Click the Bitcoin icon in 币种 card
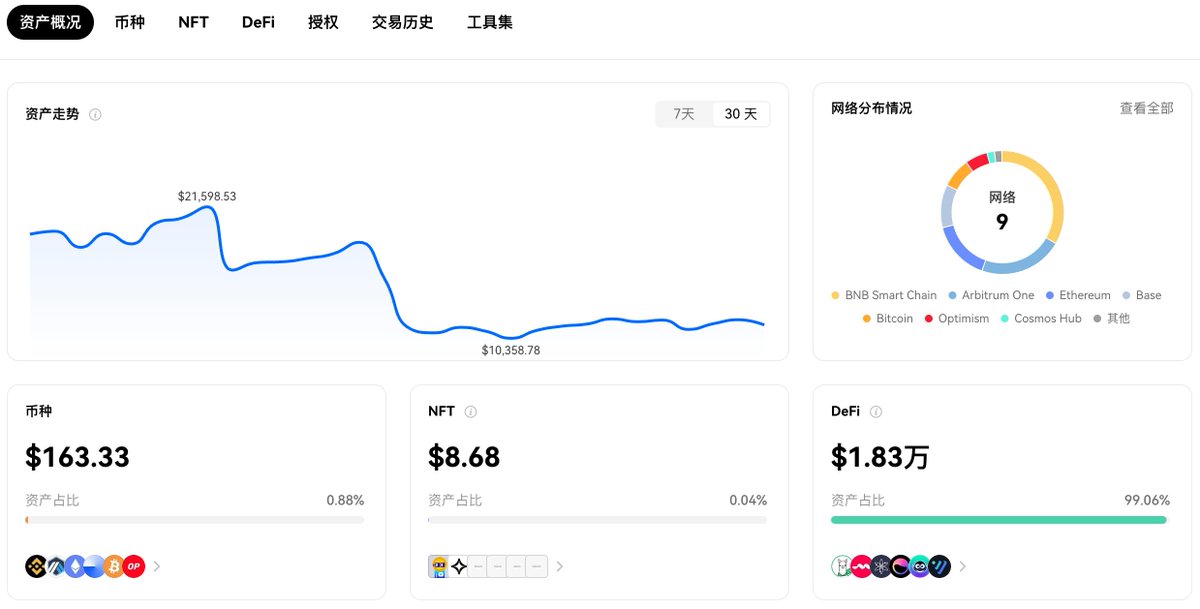 pyautogui.click(x=114, y=566)
